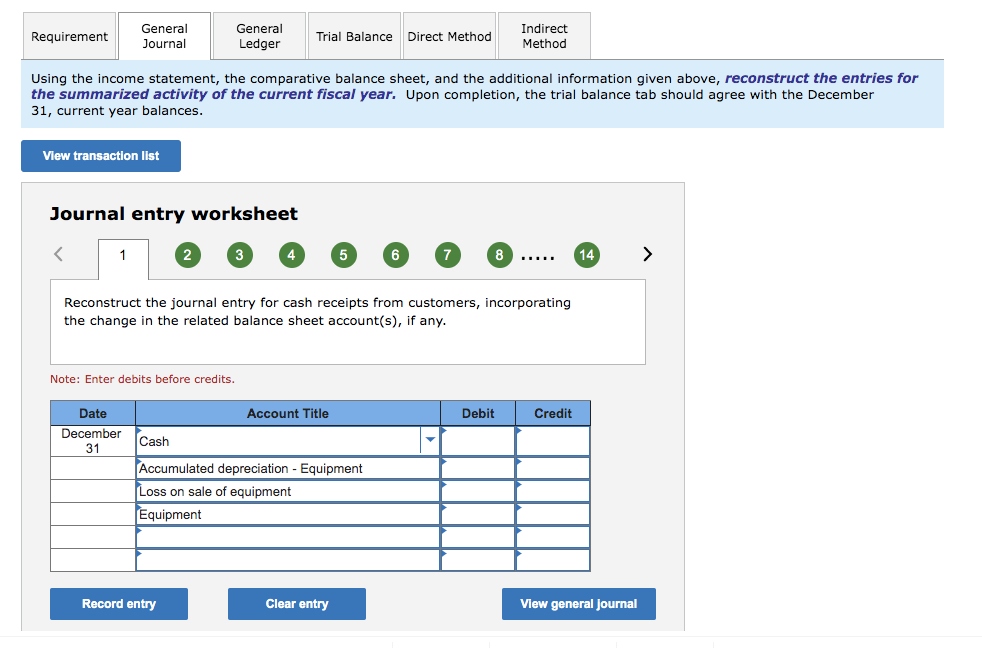Viewport: 982px width, 648px height.
Task: Go to journal entry step 7
Action: pos(447,255)
